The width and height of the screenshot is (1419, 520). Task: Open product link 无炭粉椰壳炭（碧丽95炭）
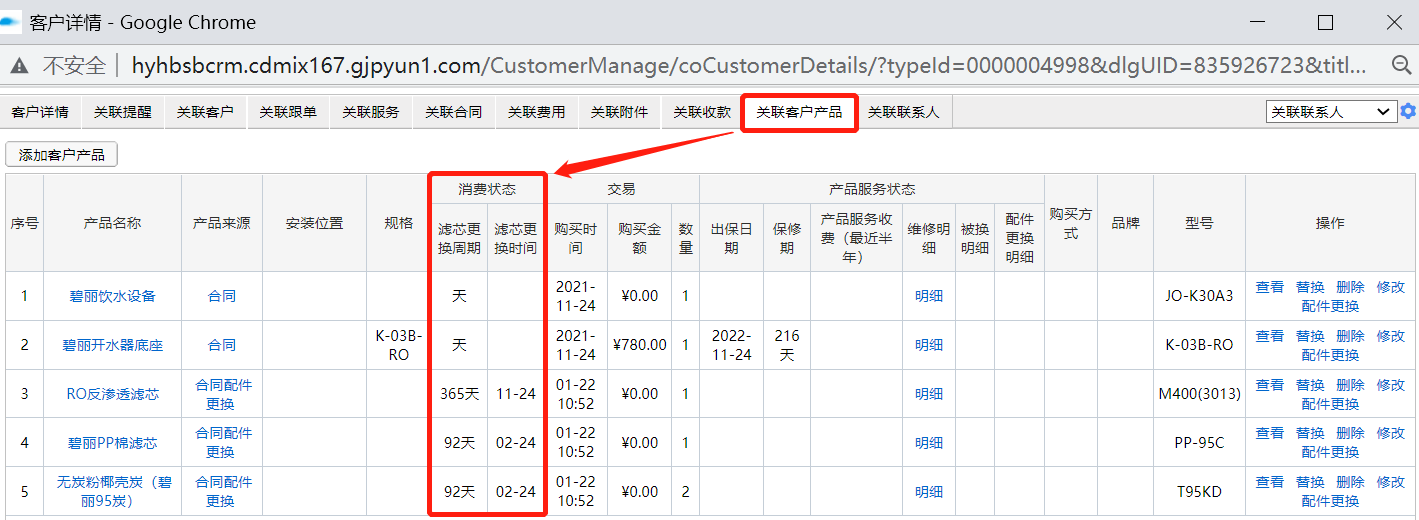click(112, 491)
